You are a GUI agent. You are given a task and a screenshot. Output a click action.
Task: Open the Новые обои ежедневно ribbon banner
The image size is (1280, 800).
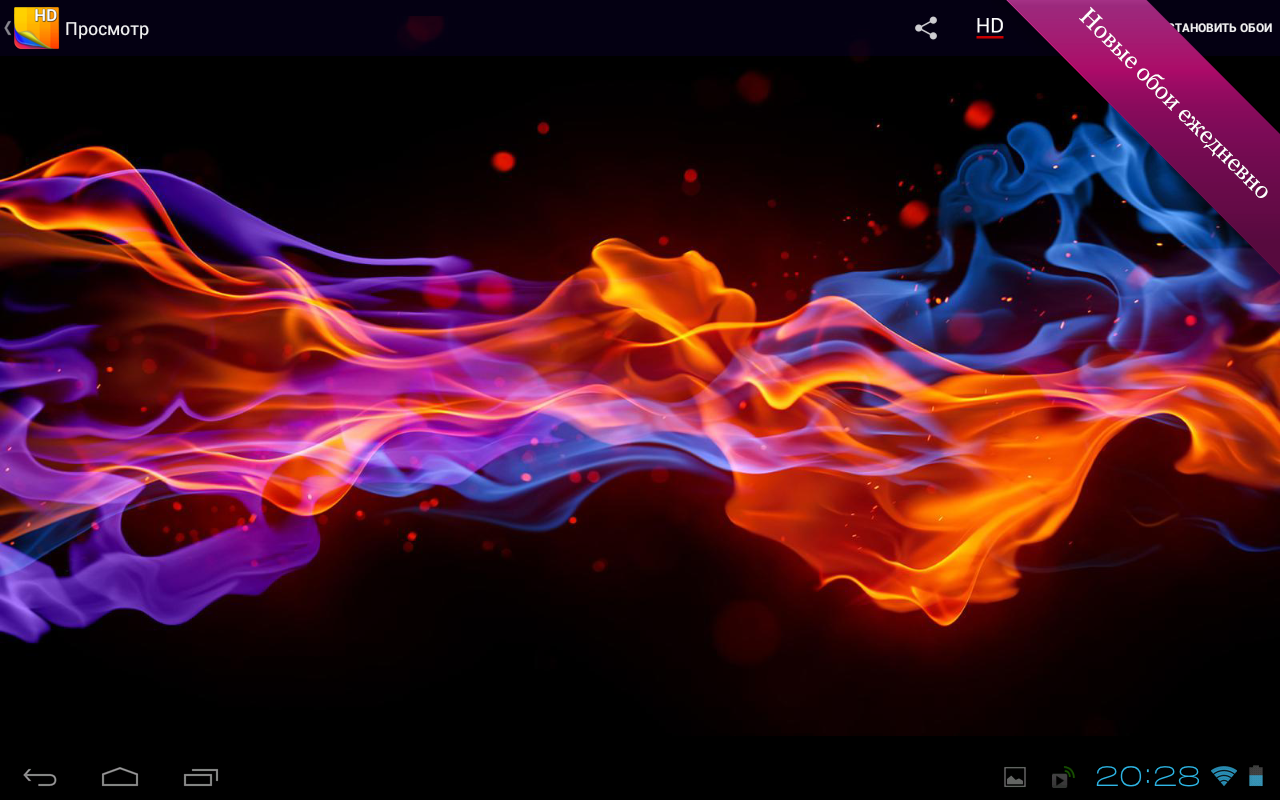pos(1170,103)
